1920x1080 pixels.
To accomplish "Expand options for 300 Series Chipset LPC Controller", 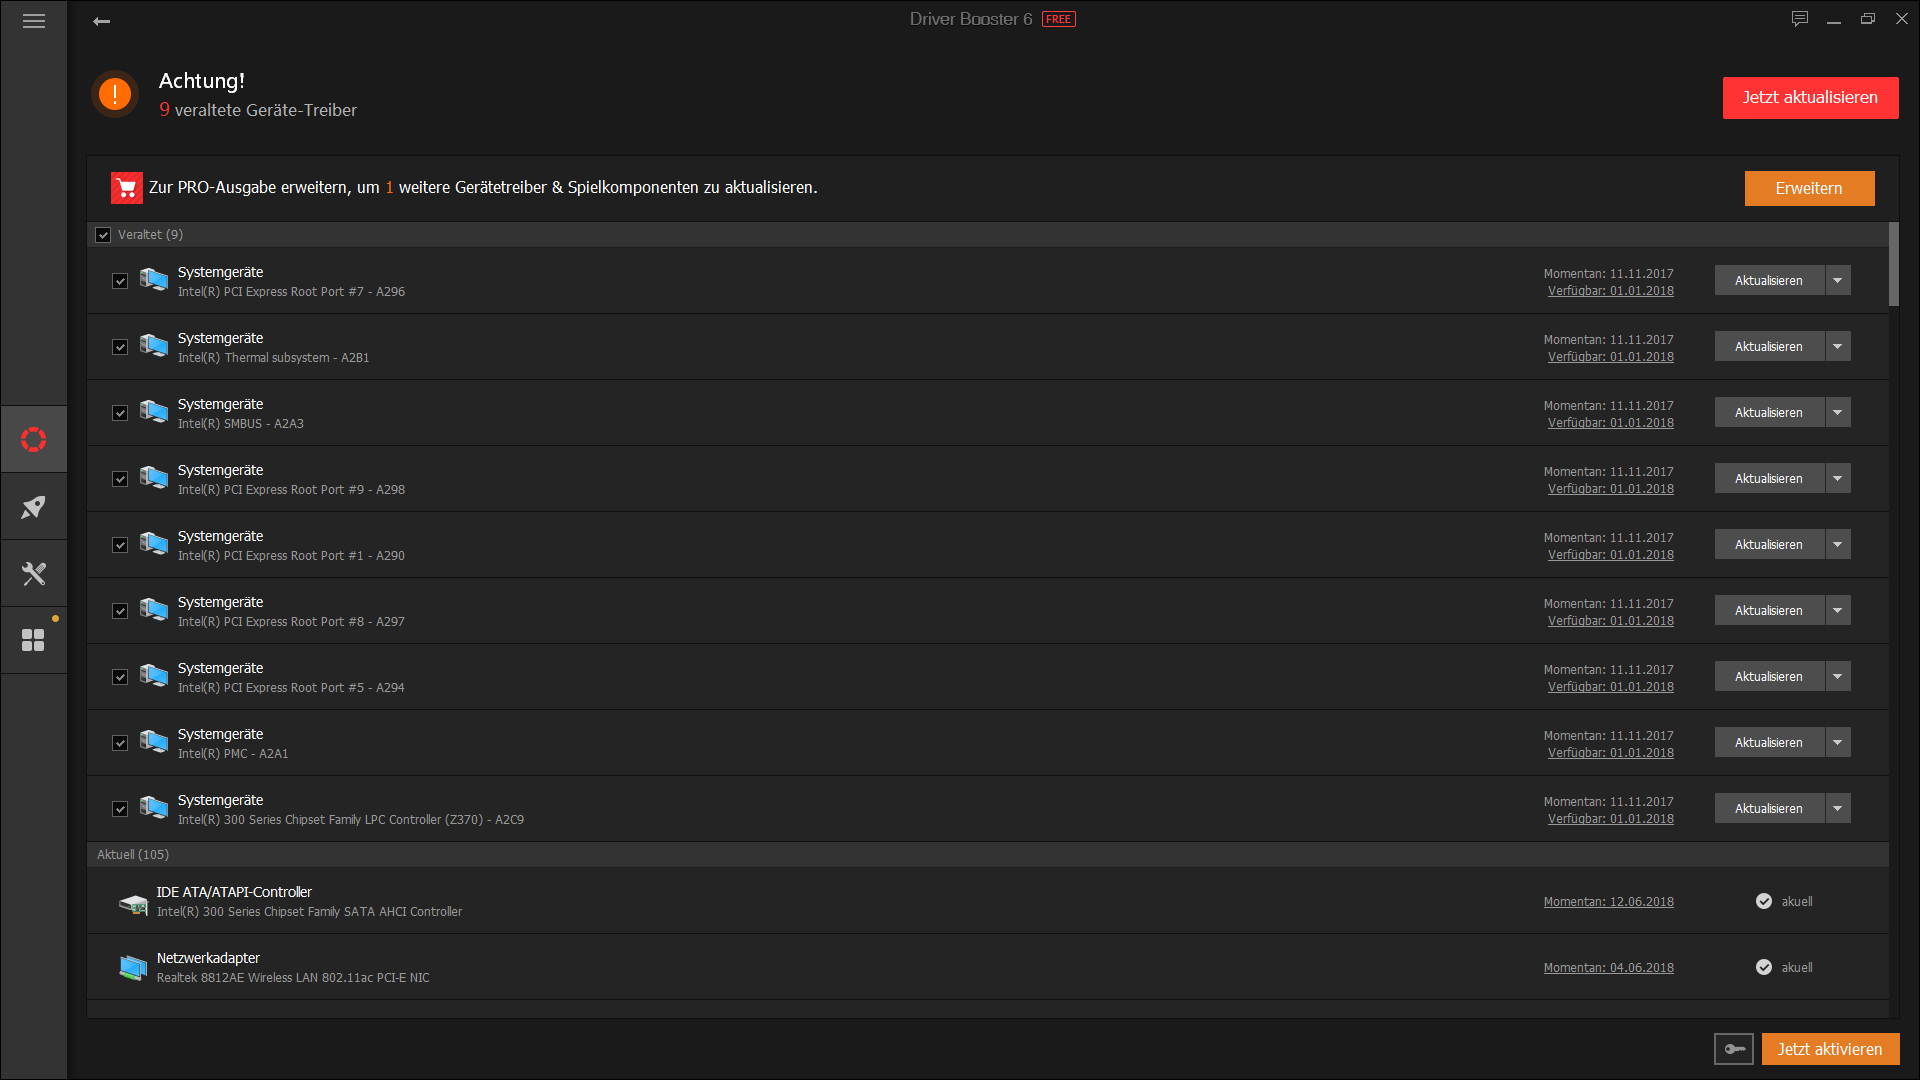I will click(x=1837, y=808).
